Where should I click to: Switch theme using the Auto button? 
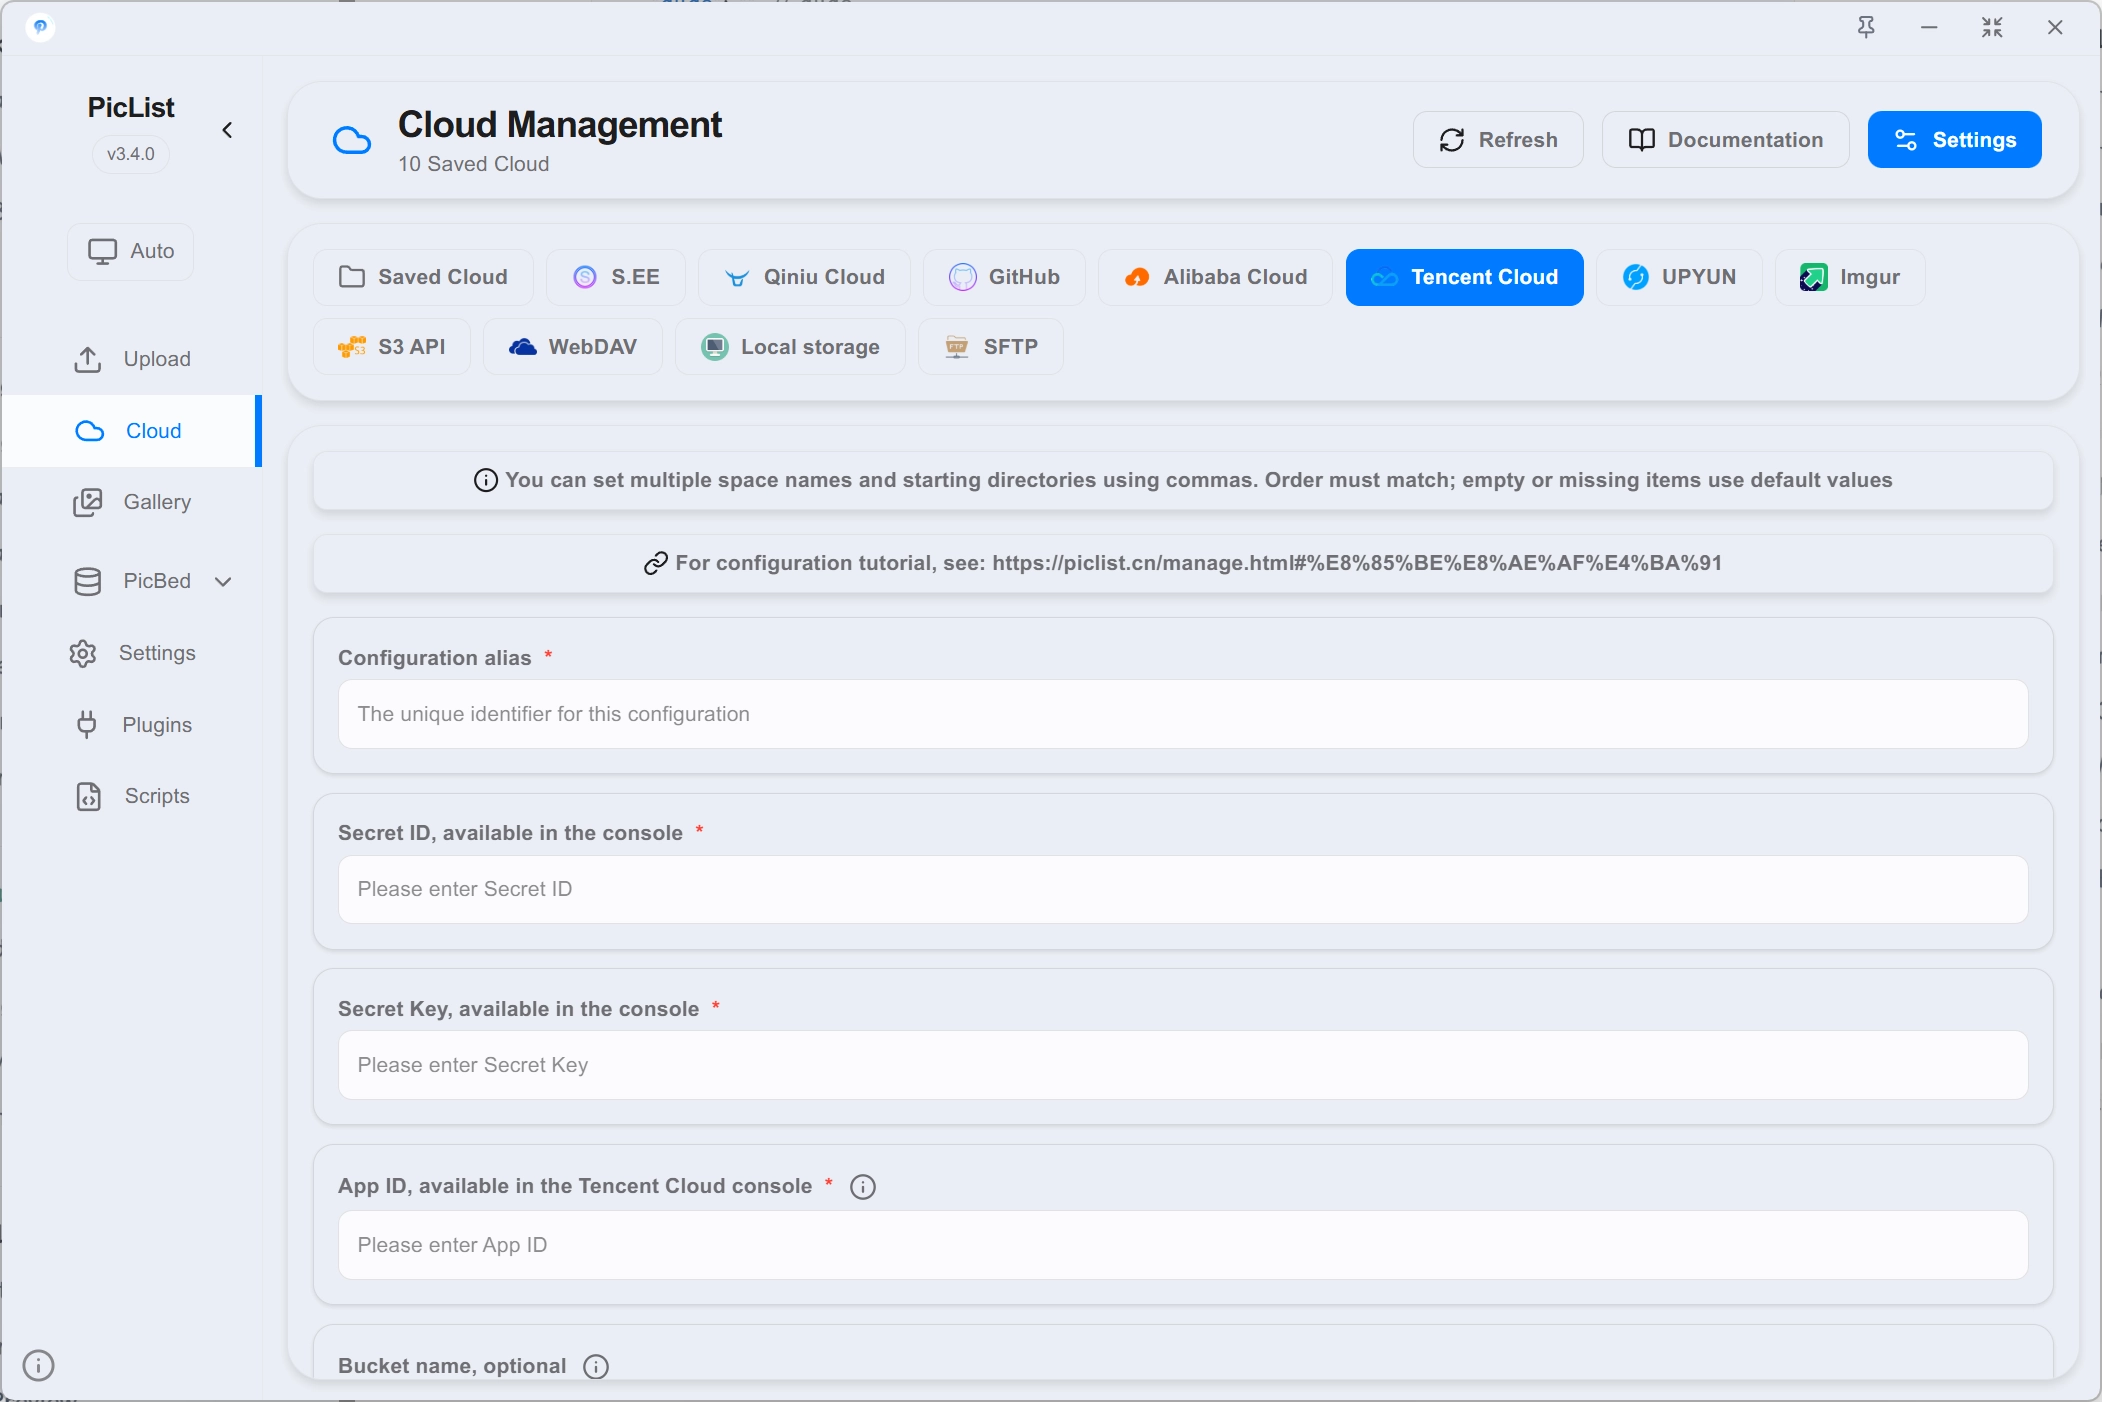tap(131, 251)
